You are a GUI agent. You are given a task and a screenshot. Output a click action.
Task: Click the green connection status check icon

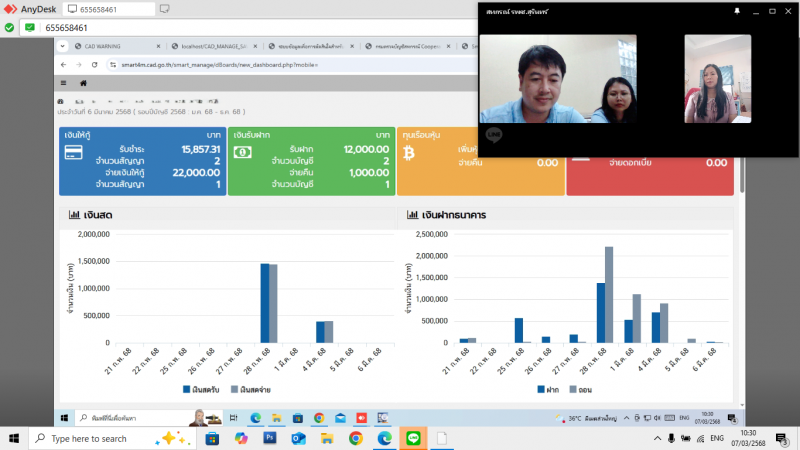coord(9,28)
